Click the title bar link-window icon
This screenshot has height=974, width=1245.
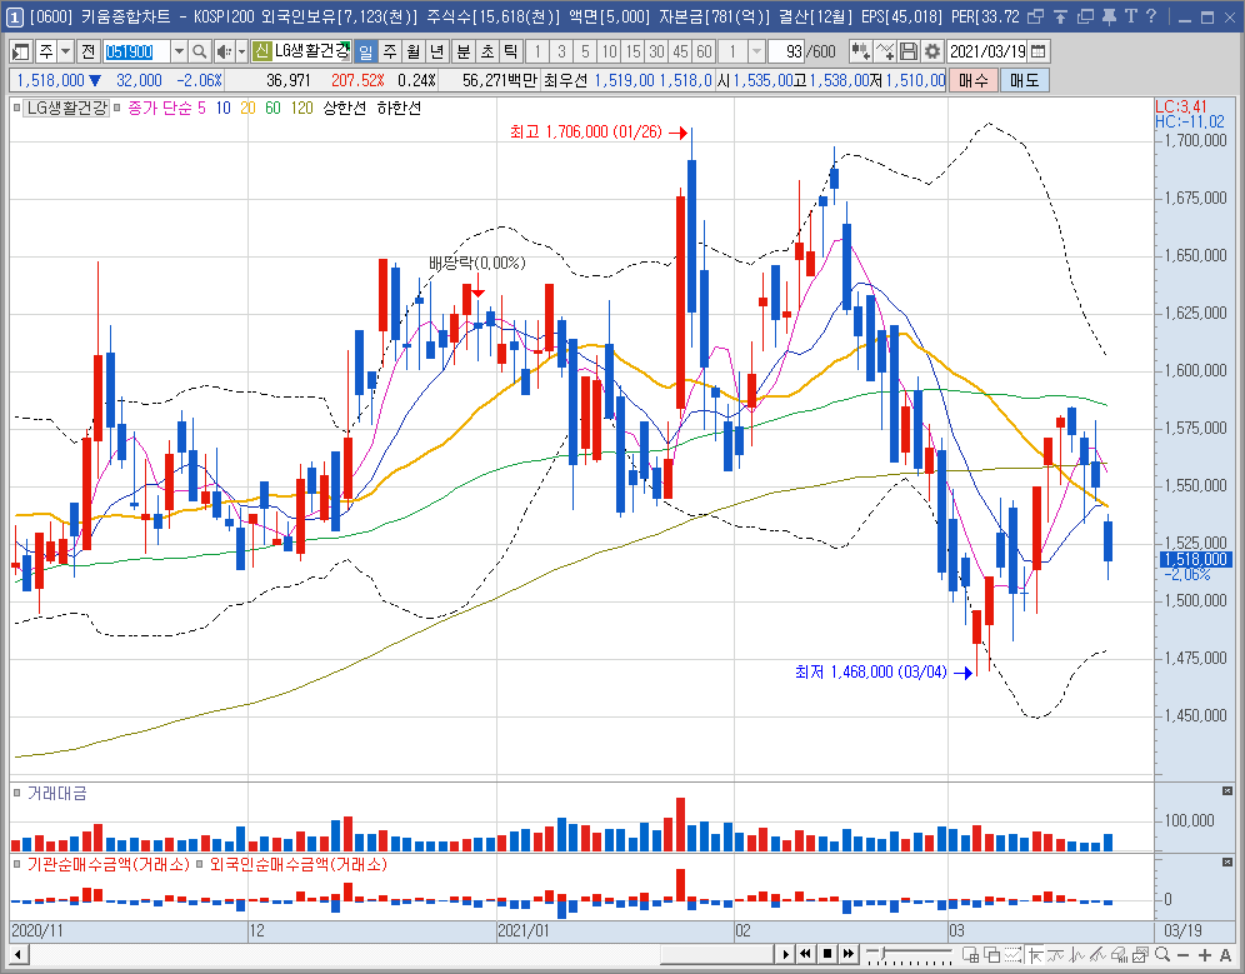point(1036,17)
